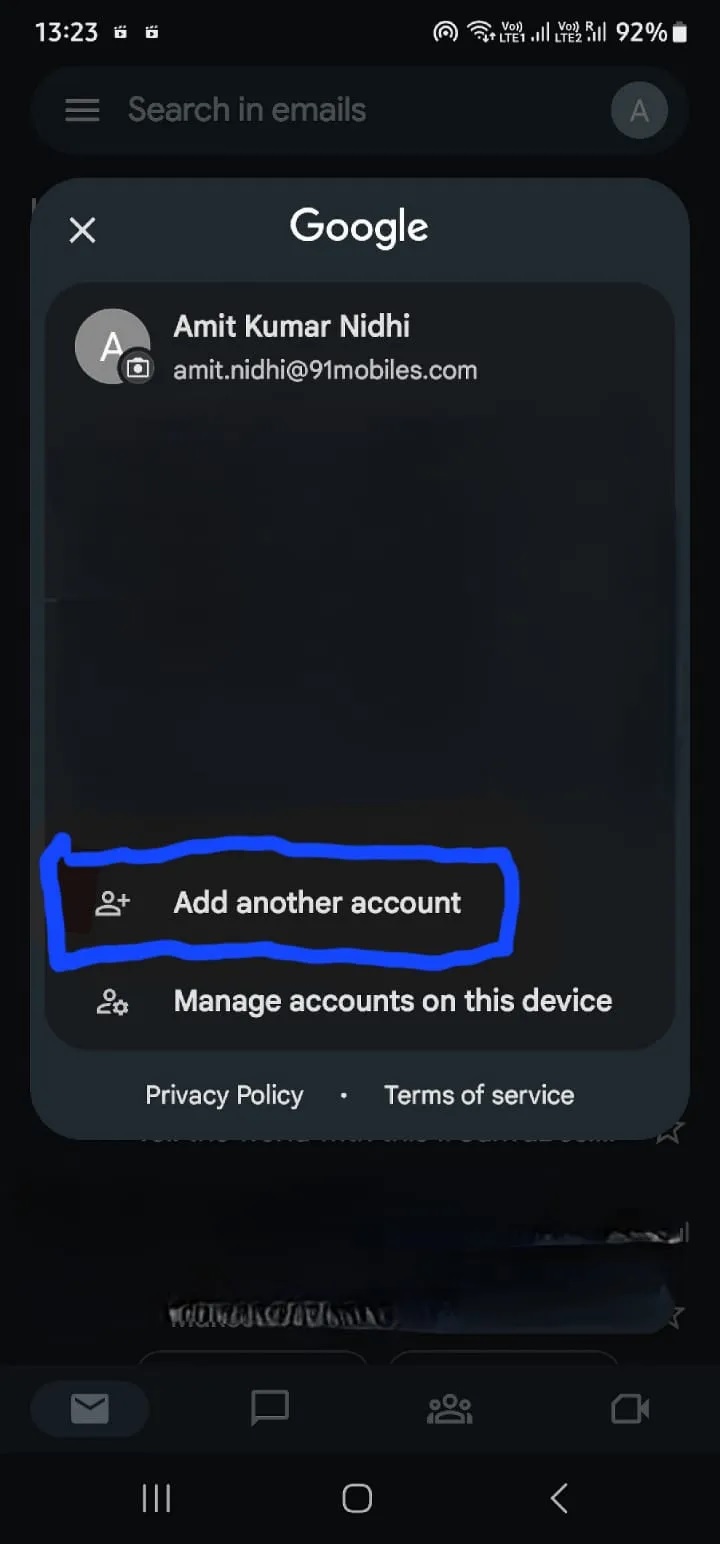Click the manage accounts gear-person icon
Screen dimensions: 720x1544
(x=112, y=1001)
